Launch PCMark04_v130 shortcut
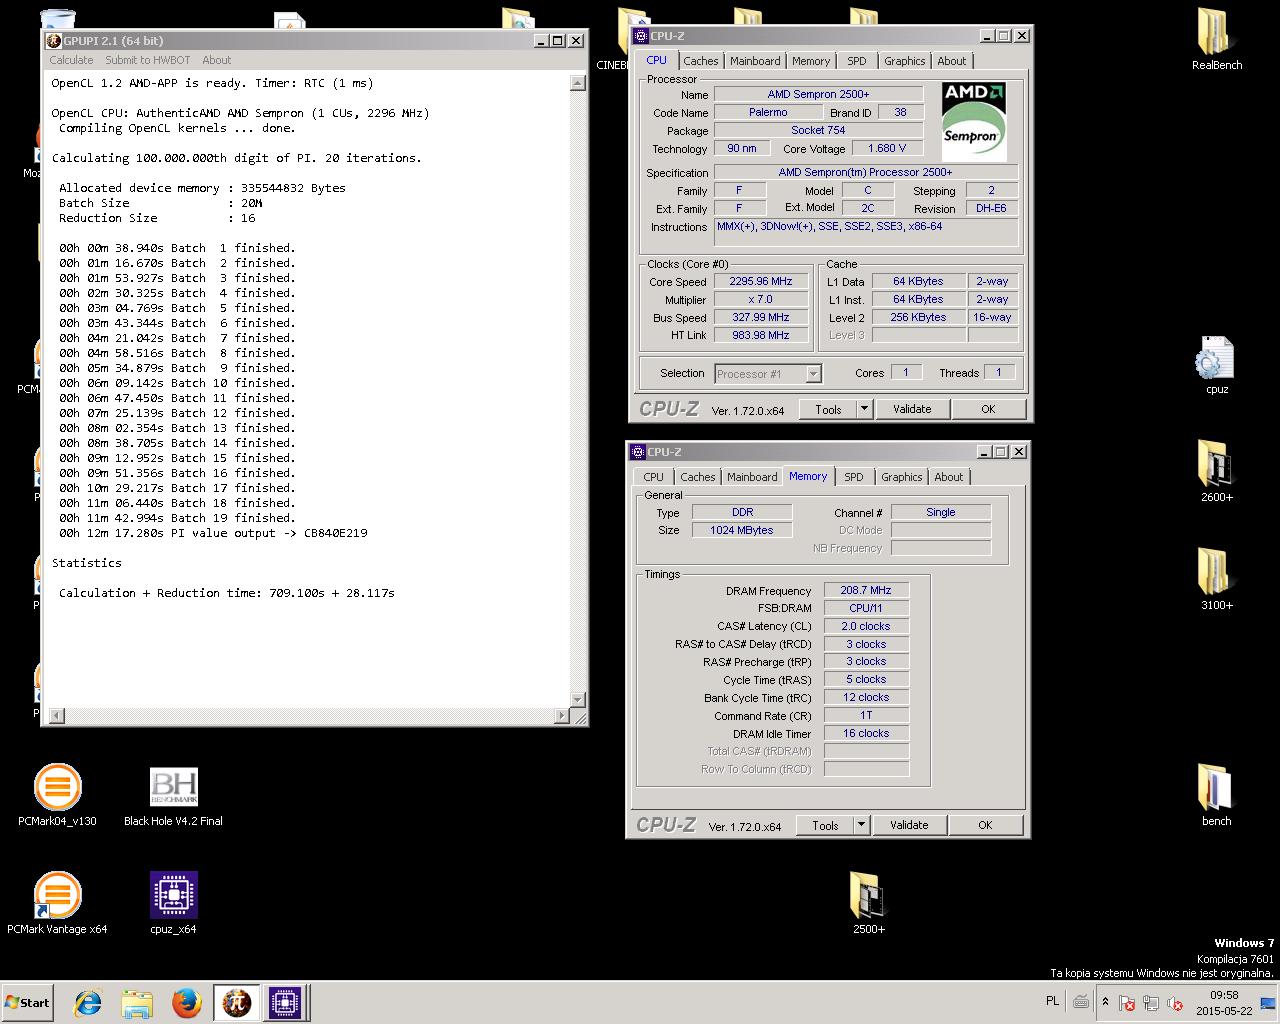The width and height of the screenshot is (1280, 1024). 57,795
